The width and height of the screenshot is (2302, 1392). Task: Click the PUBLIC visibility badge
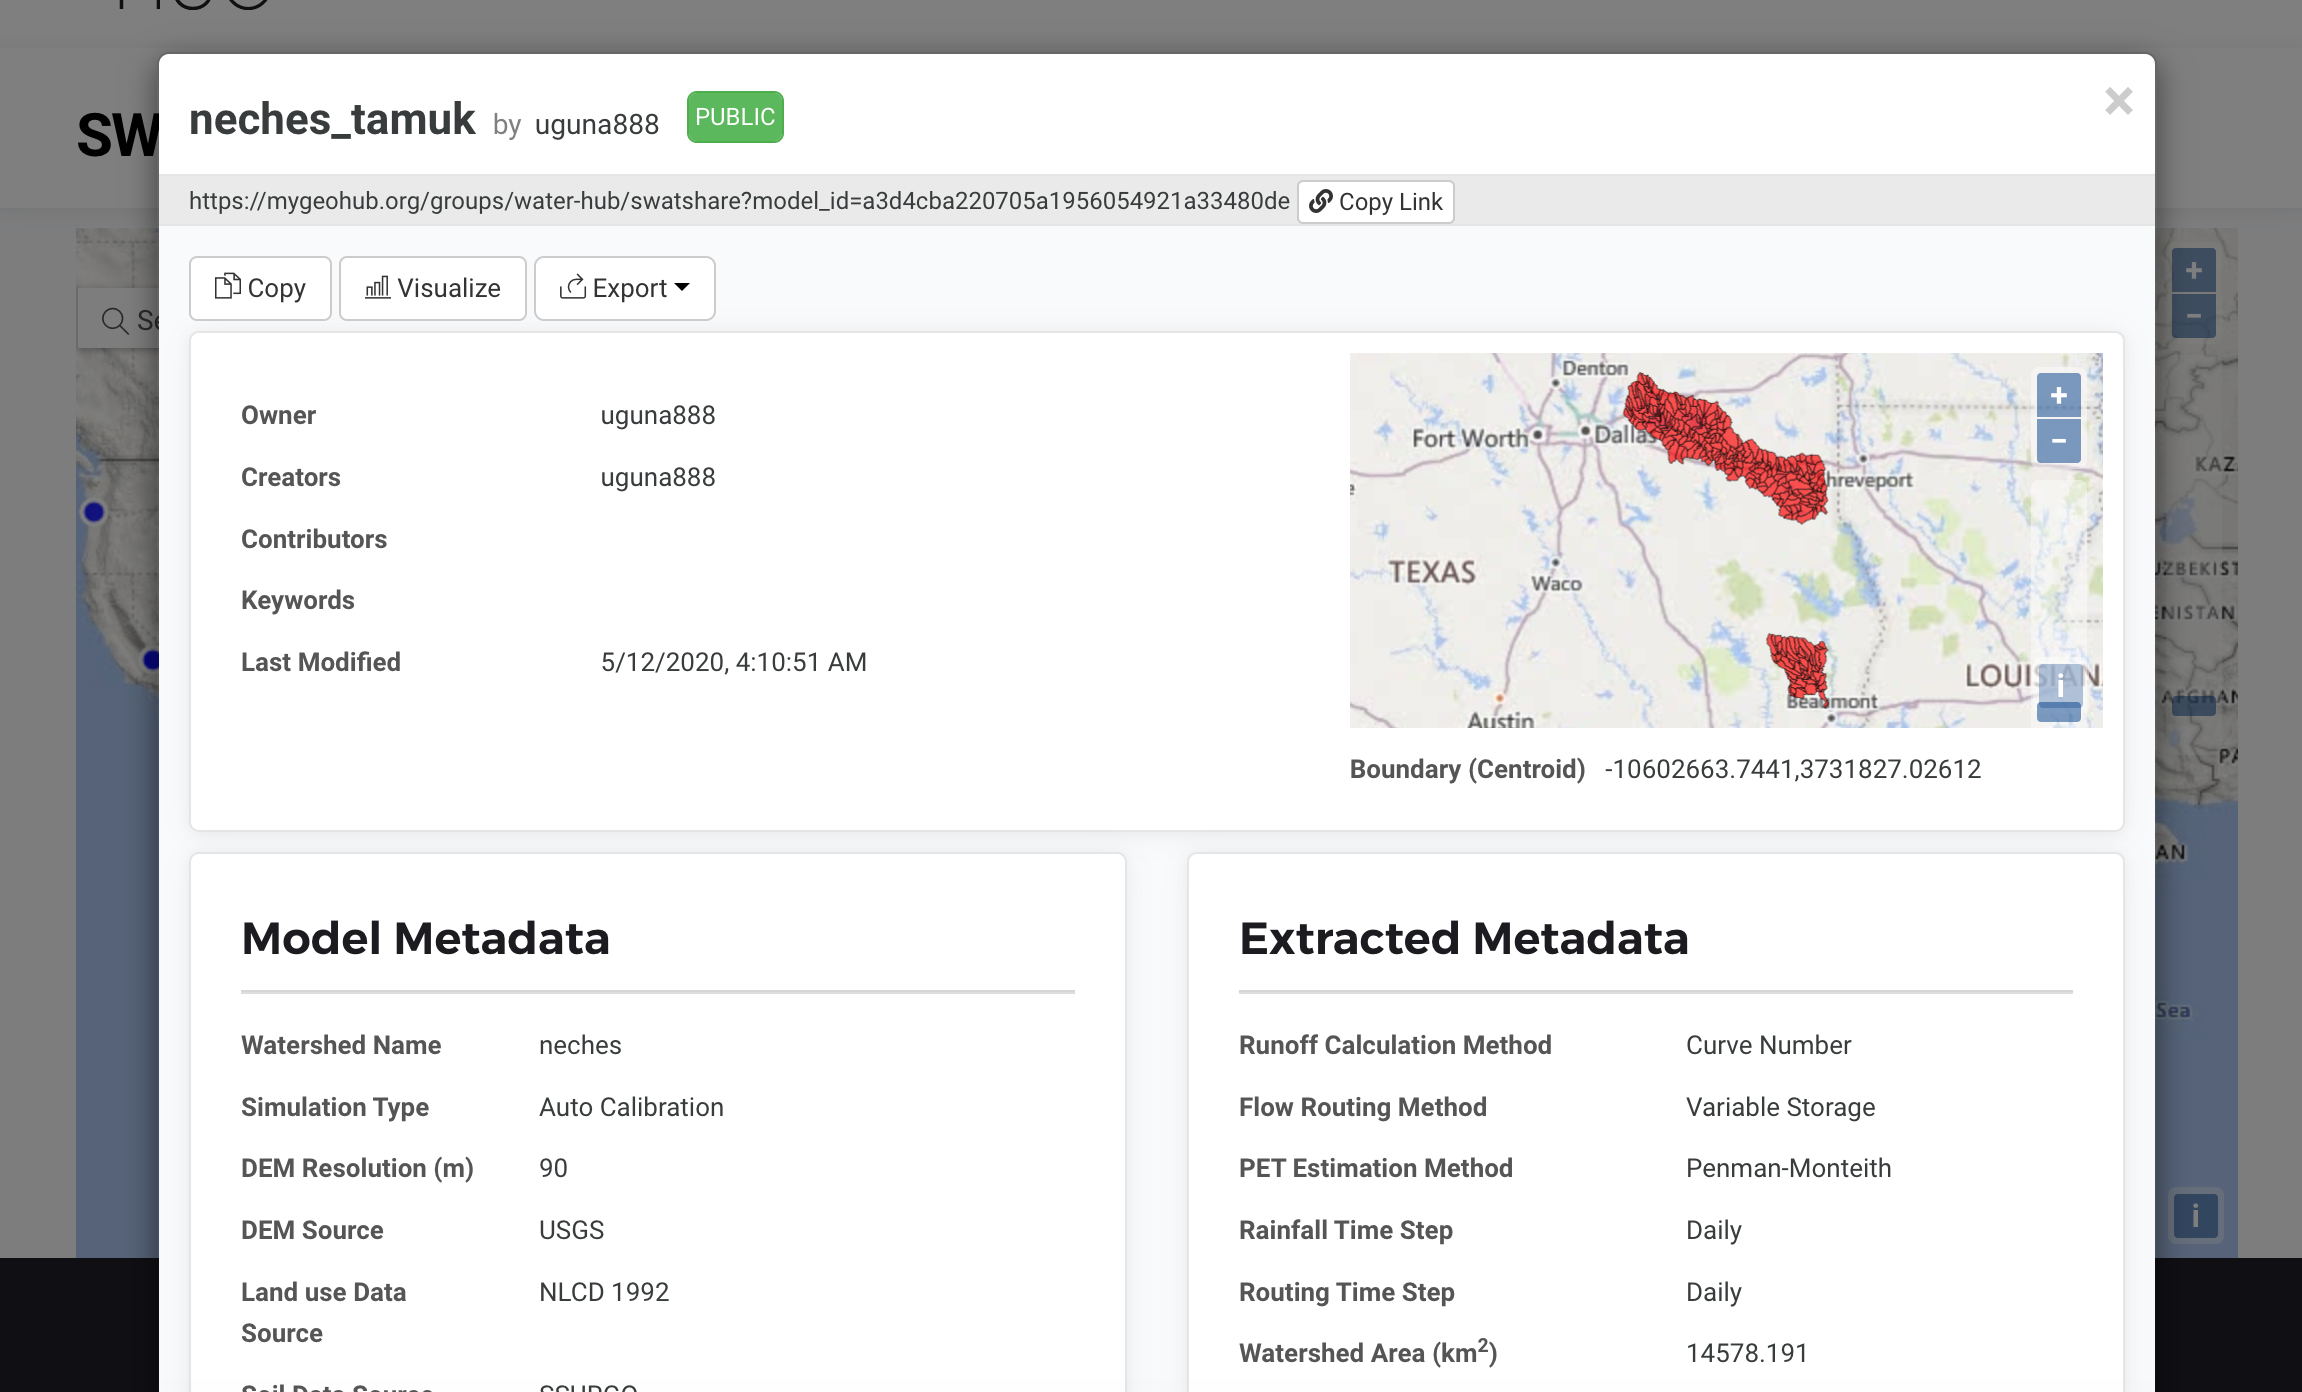735,117
